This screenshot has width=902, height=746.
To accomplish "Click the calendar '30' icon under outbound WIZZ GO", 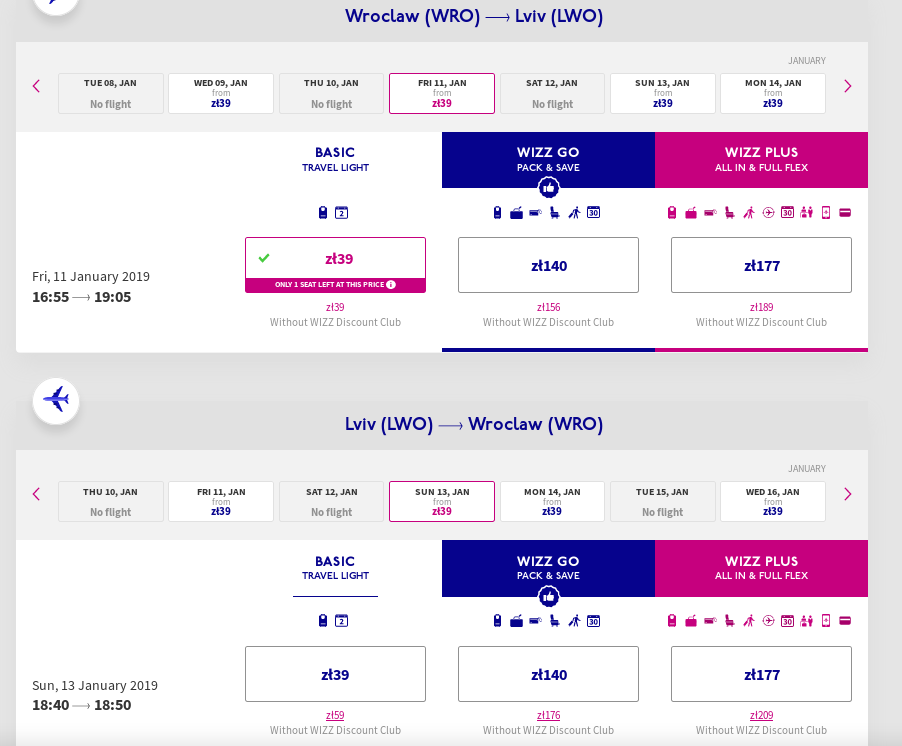I will tap(594, 213).
